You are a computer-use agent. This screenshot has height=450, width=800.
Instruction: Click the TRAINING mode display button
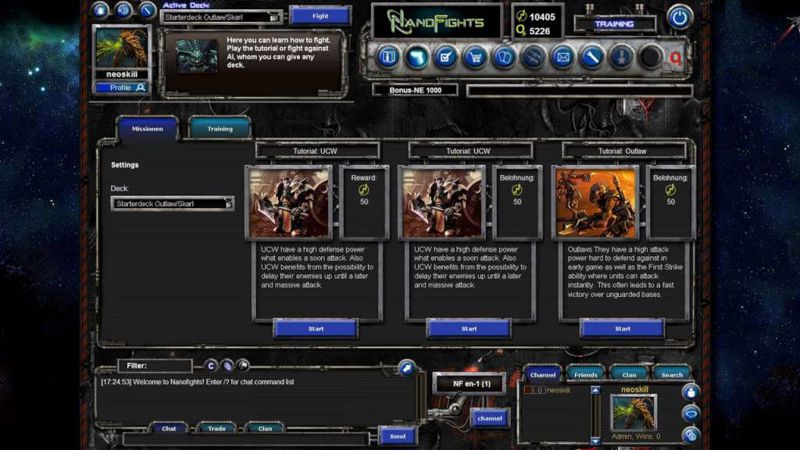tap(614, 24)
